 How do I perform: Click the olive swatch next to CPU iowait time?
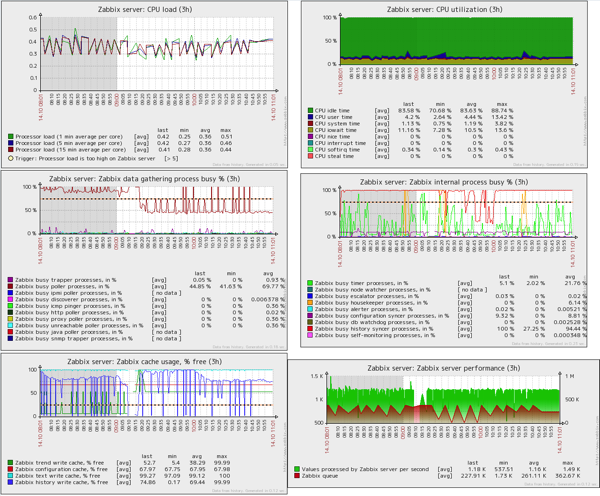tap(310, 130)
